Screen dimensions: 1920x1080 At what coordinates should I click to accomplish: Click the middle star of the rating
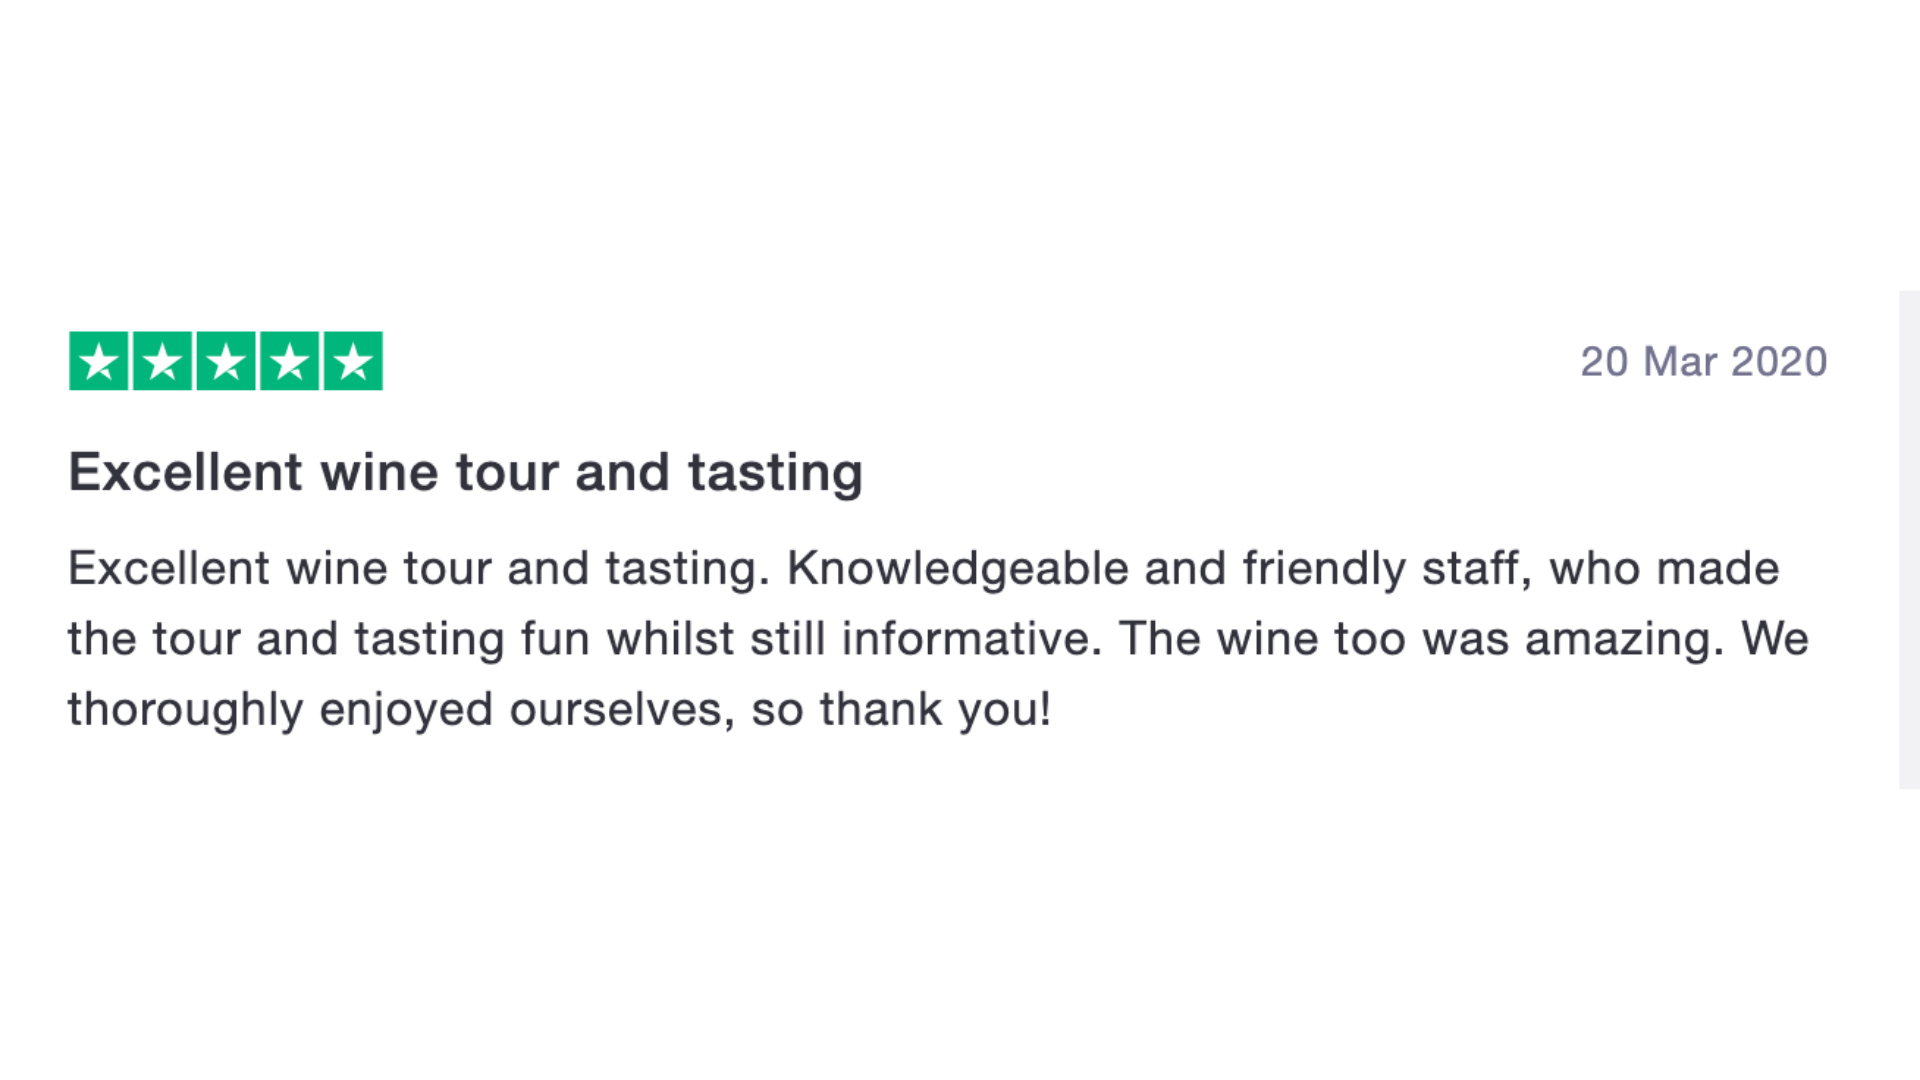click(226, 361)
